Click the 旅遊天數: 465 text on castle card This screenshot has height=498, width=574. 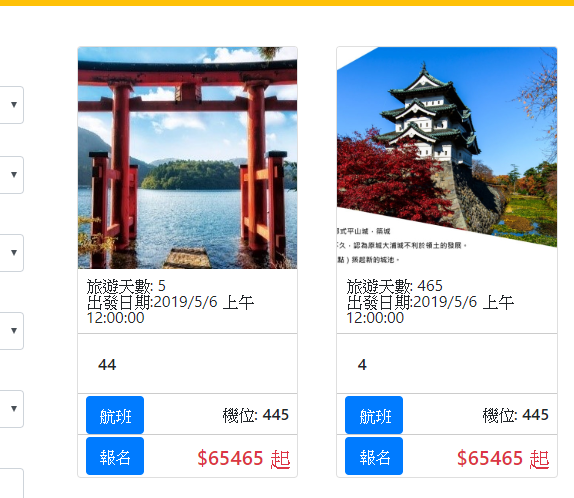(395, 286)
